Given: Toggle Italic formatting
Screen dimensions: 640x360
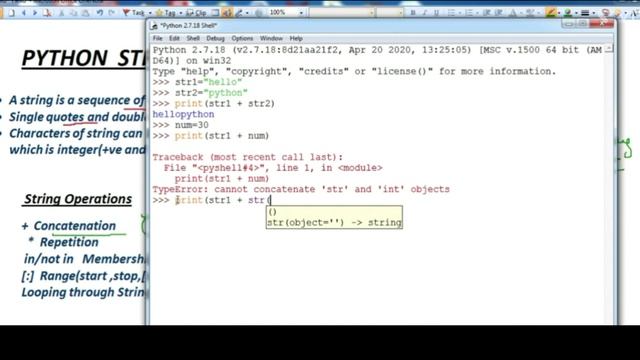Looking at the screenshot, I should coord(424,13).
